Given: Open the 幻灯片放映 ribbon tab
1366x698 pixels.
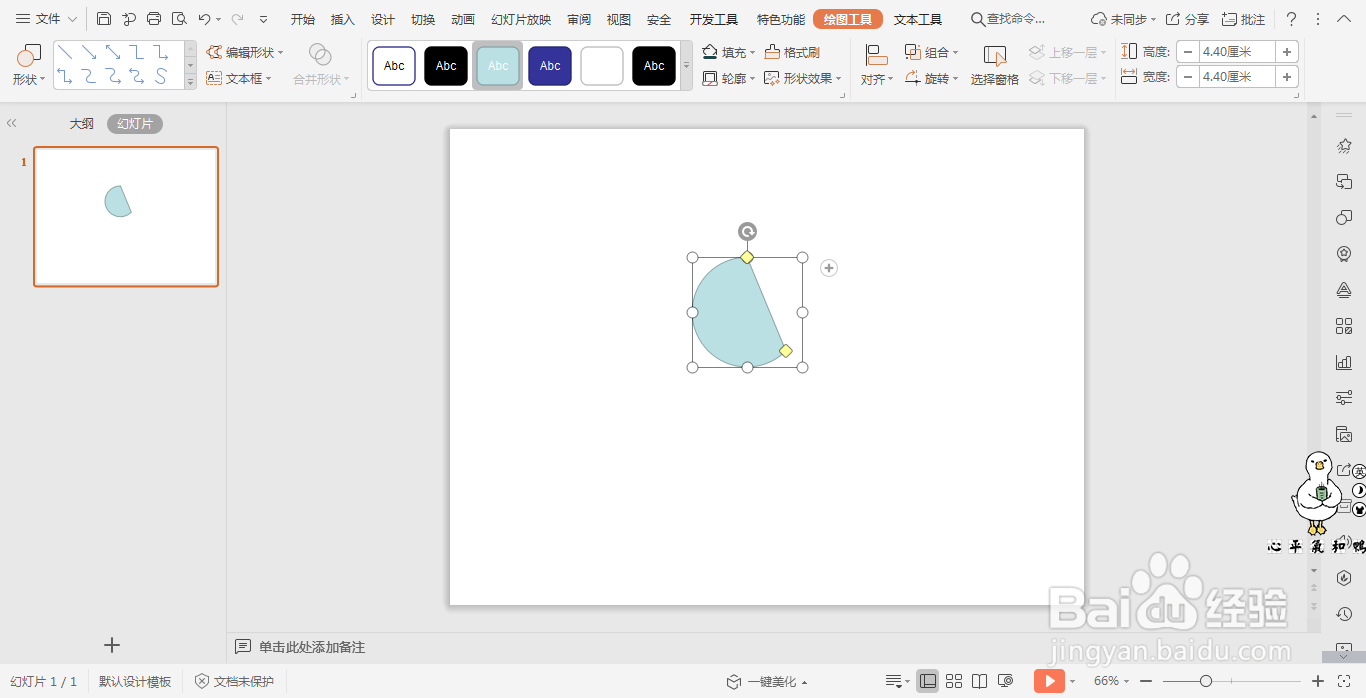Looking at the screenshot, I should (521, 19).
